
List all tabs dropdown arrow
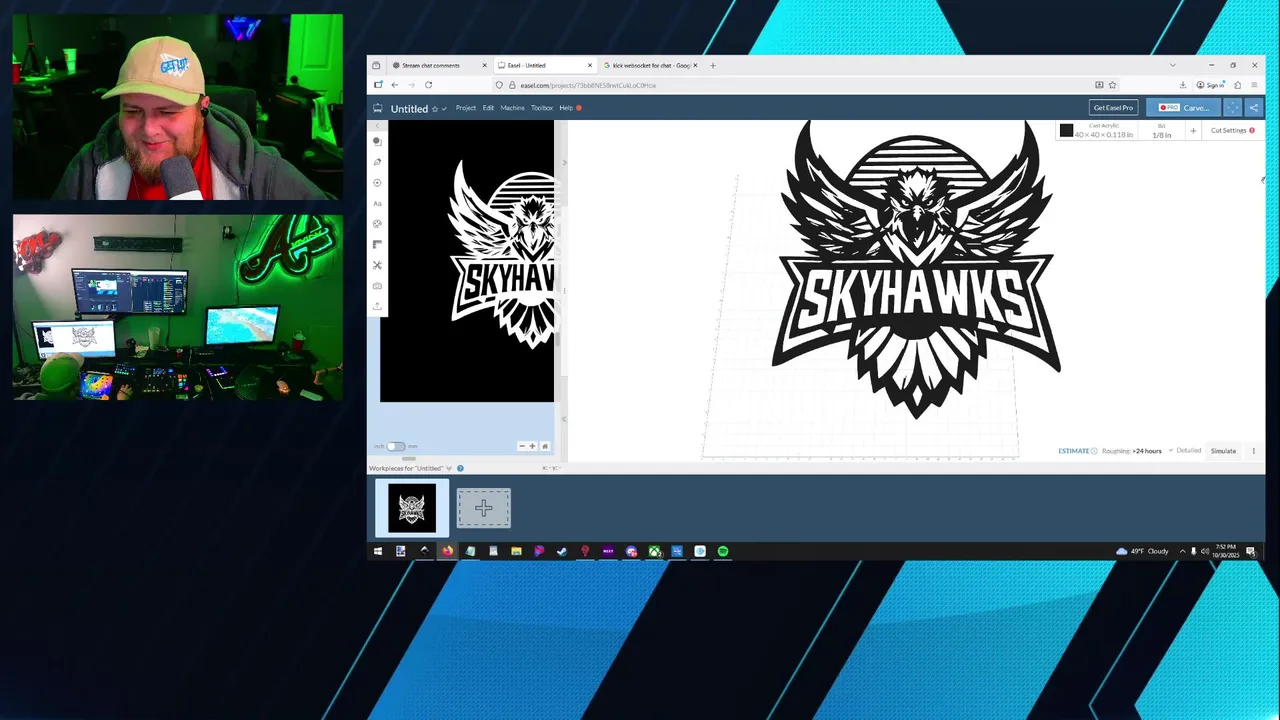[1172, 65]
